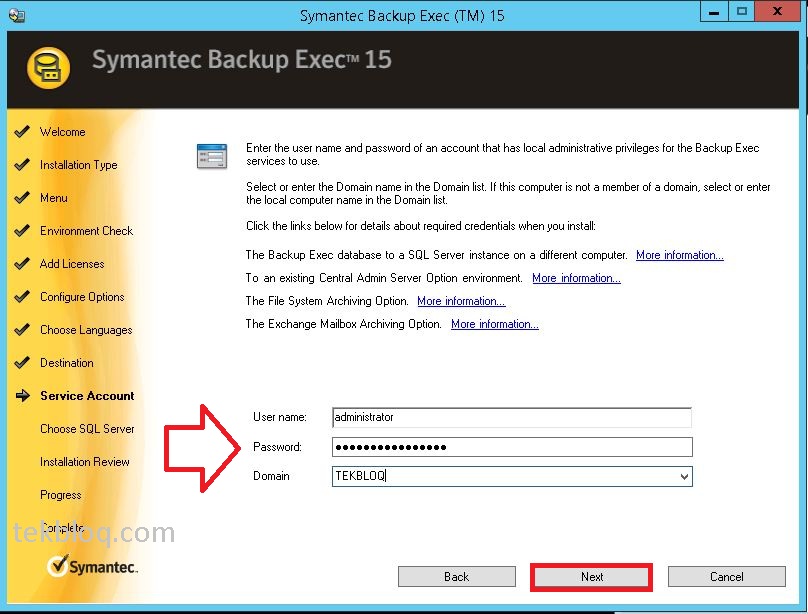
Task: Click the 'Symantec Backup Exec (TM) 15' window title
Action: pyautogui.click(x=402, y=16)
